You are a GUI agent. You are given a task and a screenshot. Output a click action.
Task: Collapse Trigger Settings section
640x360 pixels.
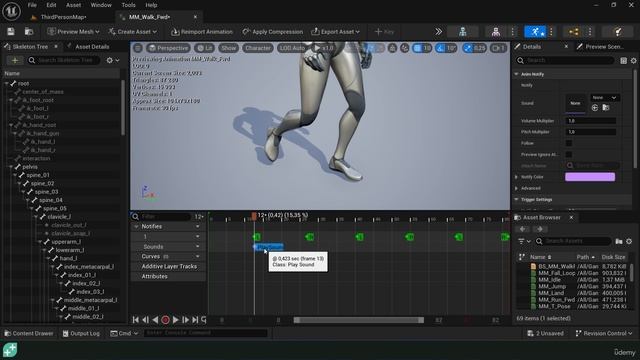point(516,200)
